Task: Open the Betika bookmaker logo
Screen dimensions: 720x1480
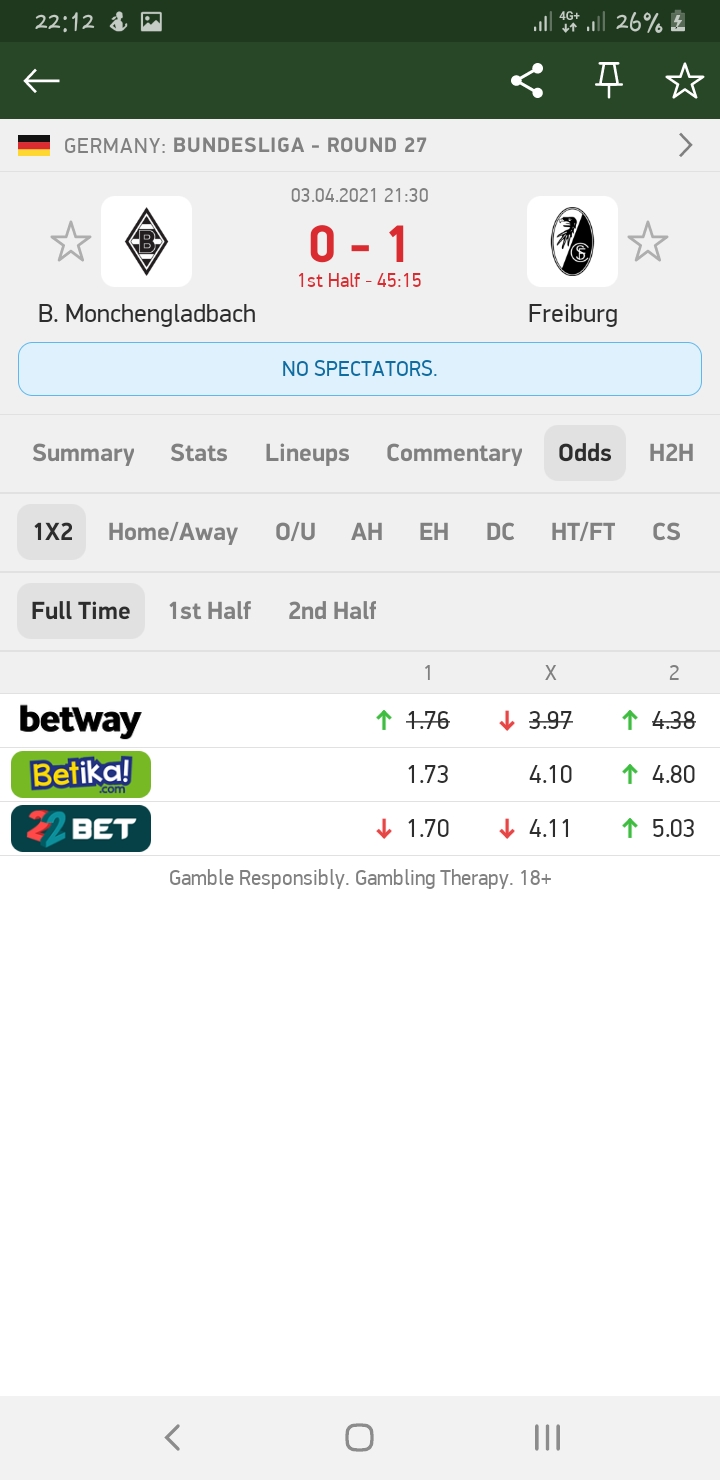Action: click(81, 774)
